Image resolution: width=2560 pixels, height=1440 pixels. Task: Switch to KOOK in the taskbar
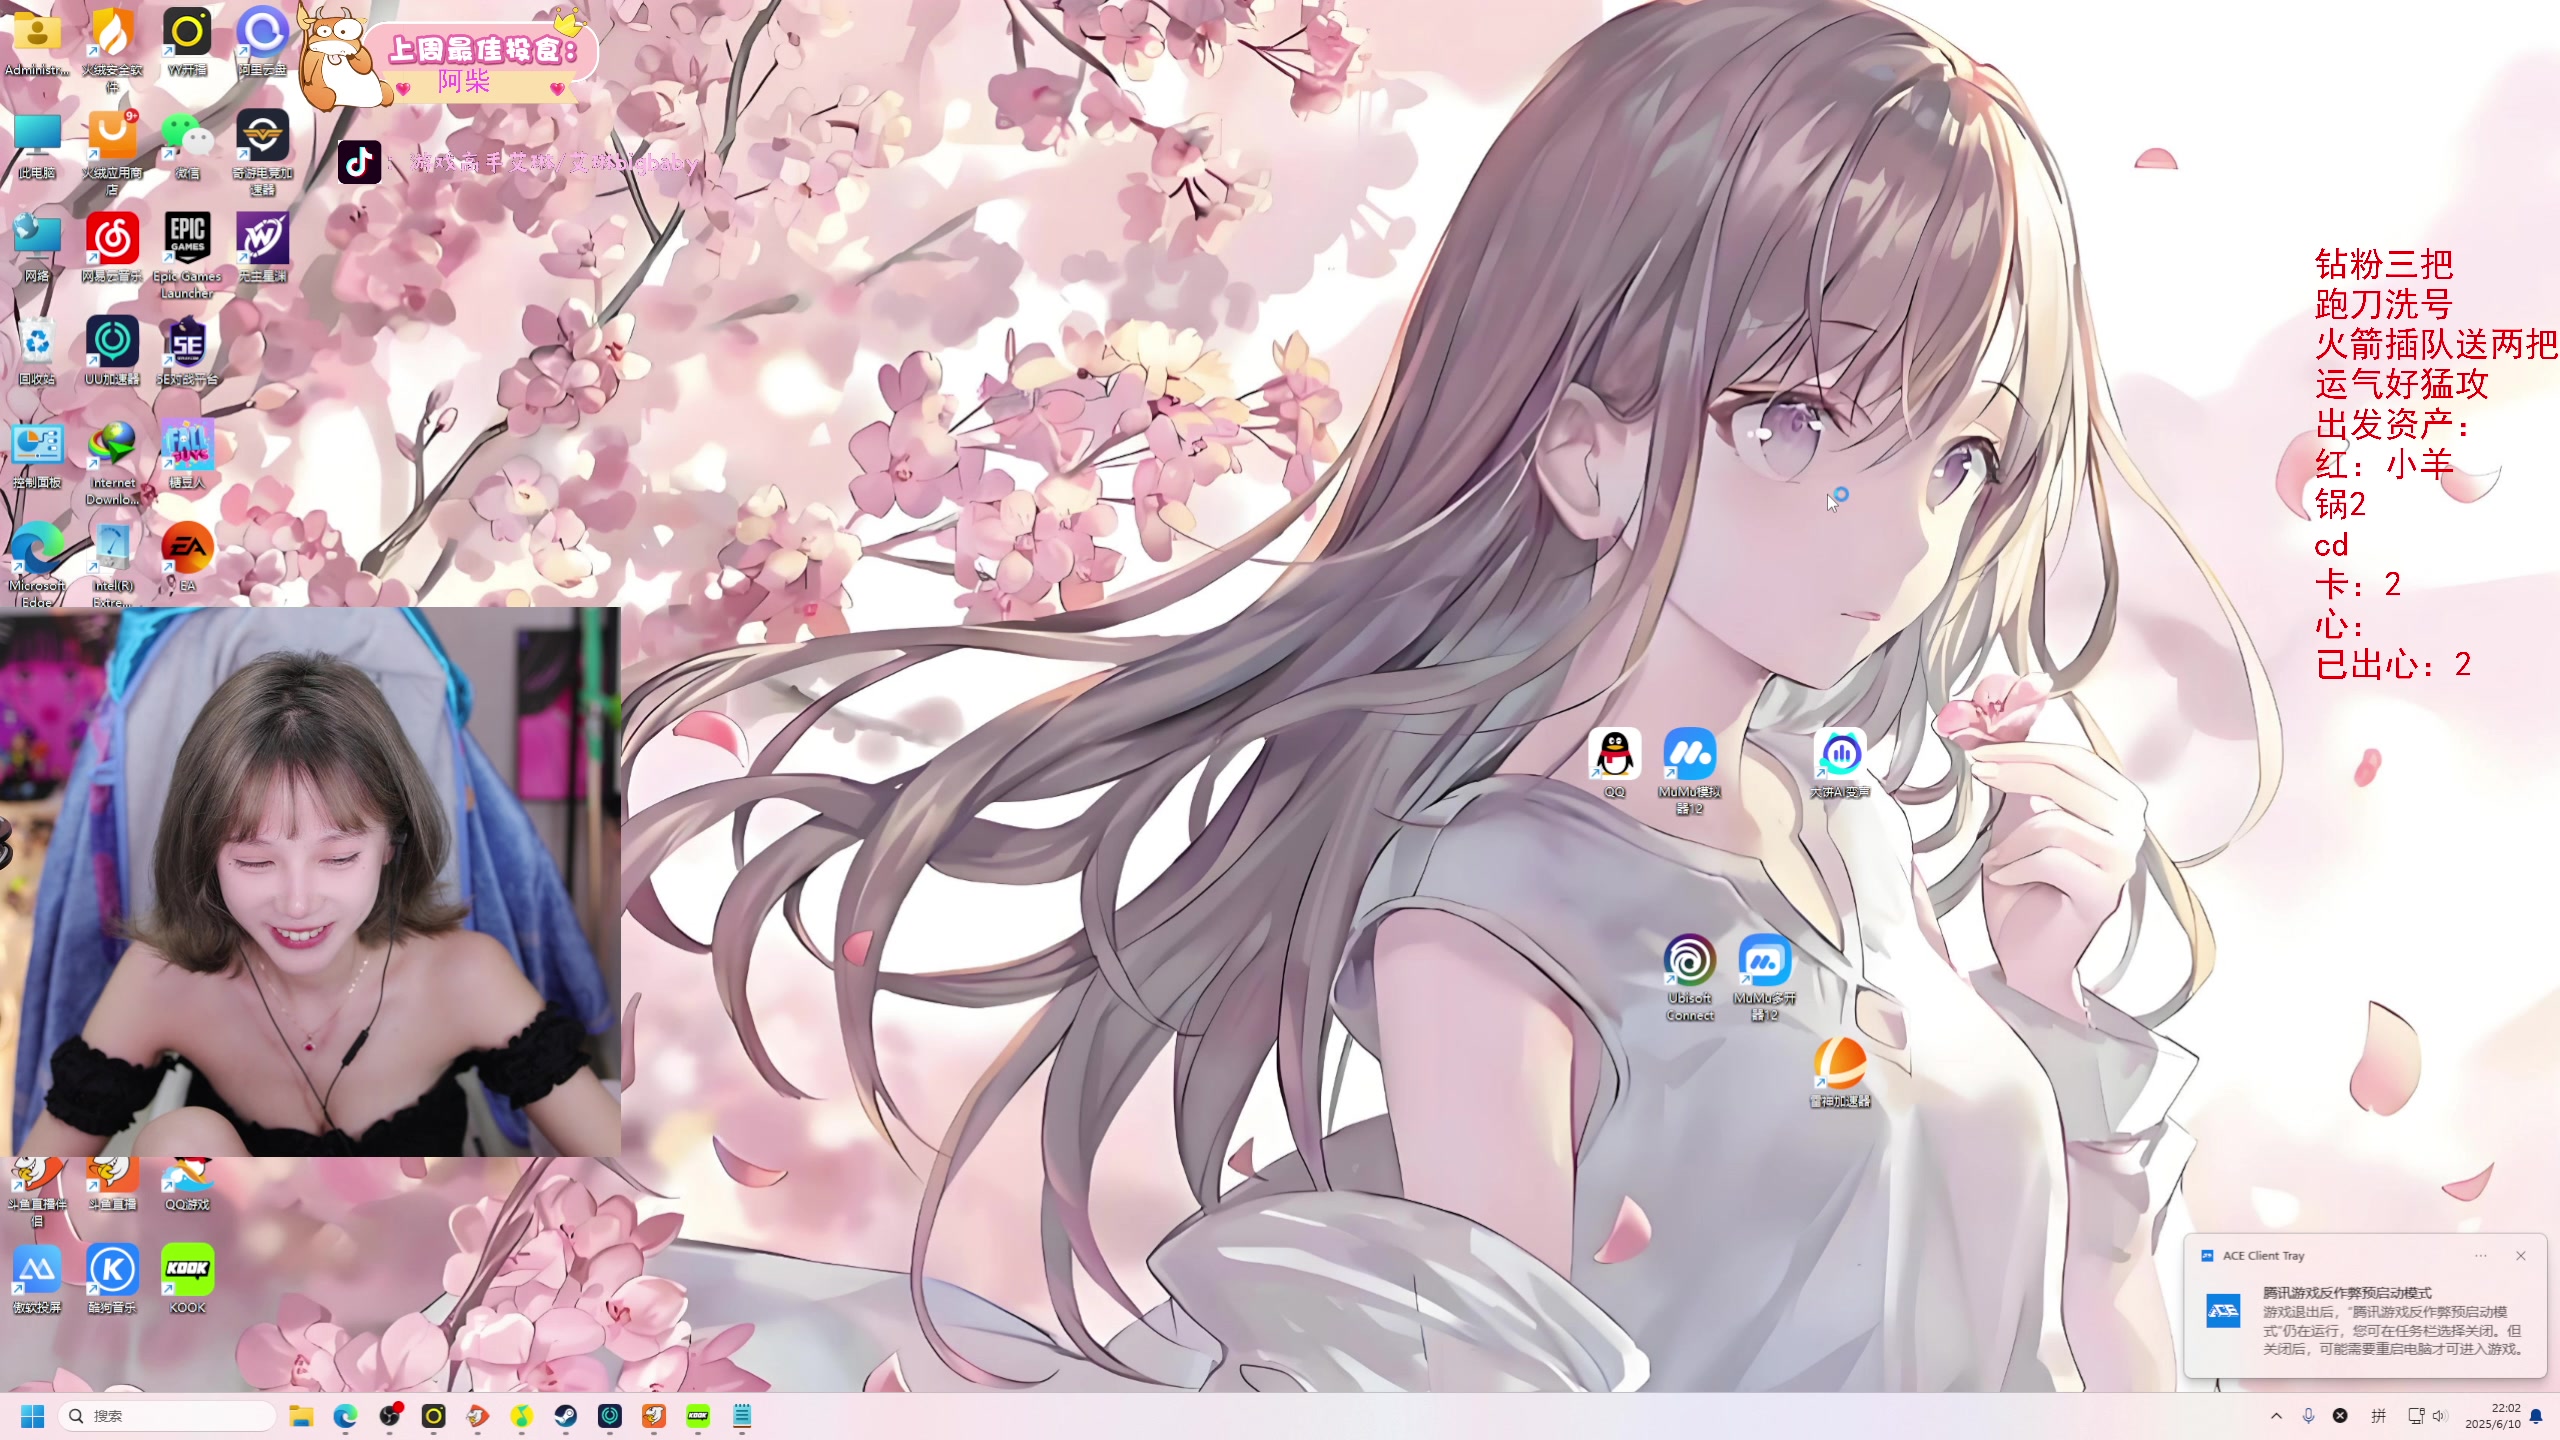pos(698,1416)
